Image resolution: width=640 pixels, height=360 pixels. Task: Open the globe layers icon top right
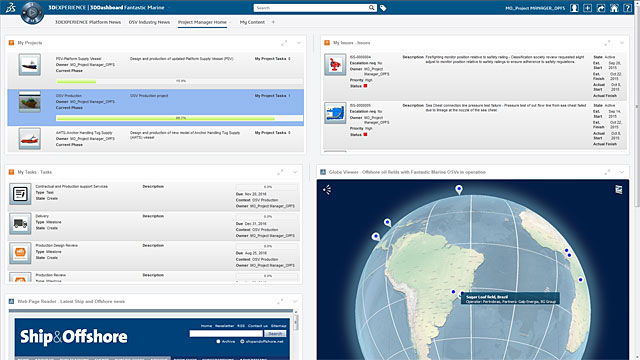(x=619, y=189)
